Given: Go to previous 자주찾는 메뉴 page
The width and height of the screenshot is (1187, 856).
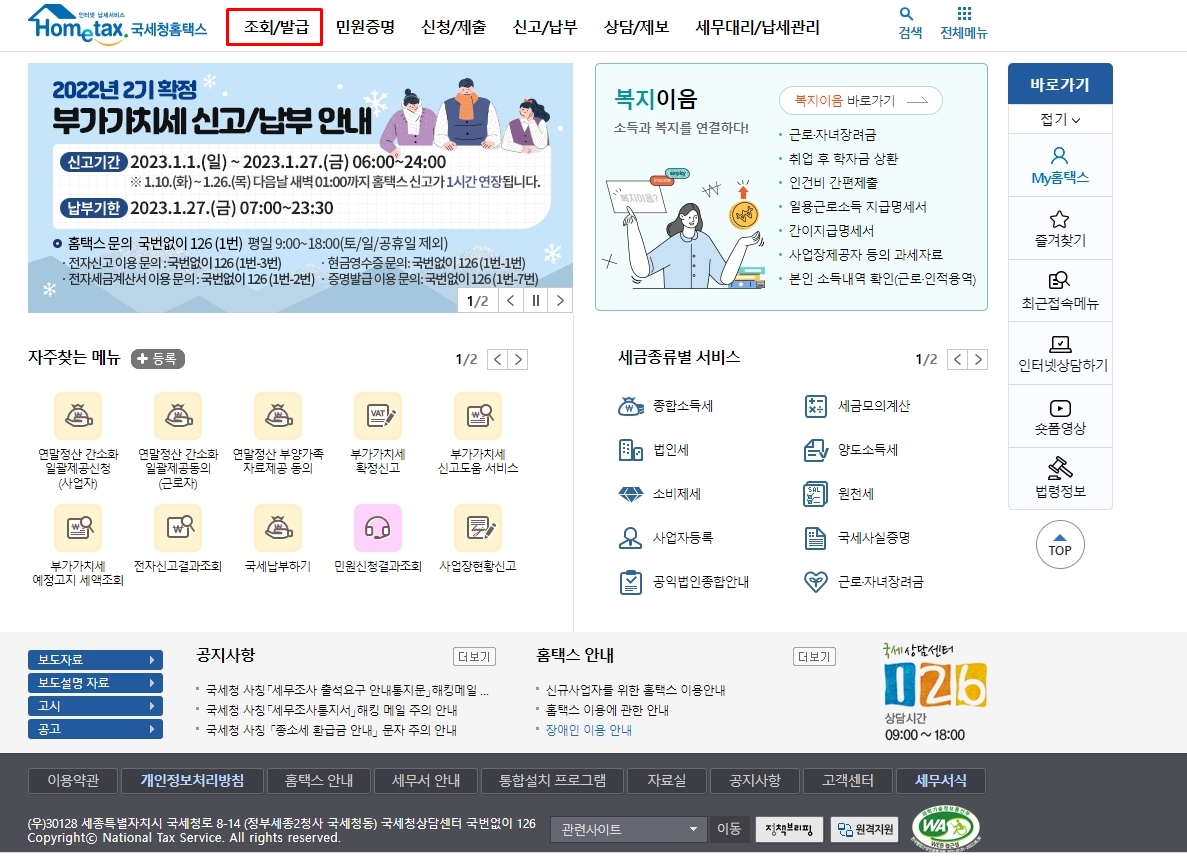Looking at the screenshot, I should point(497,360).
